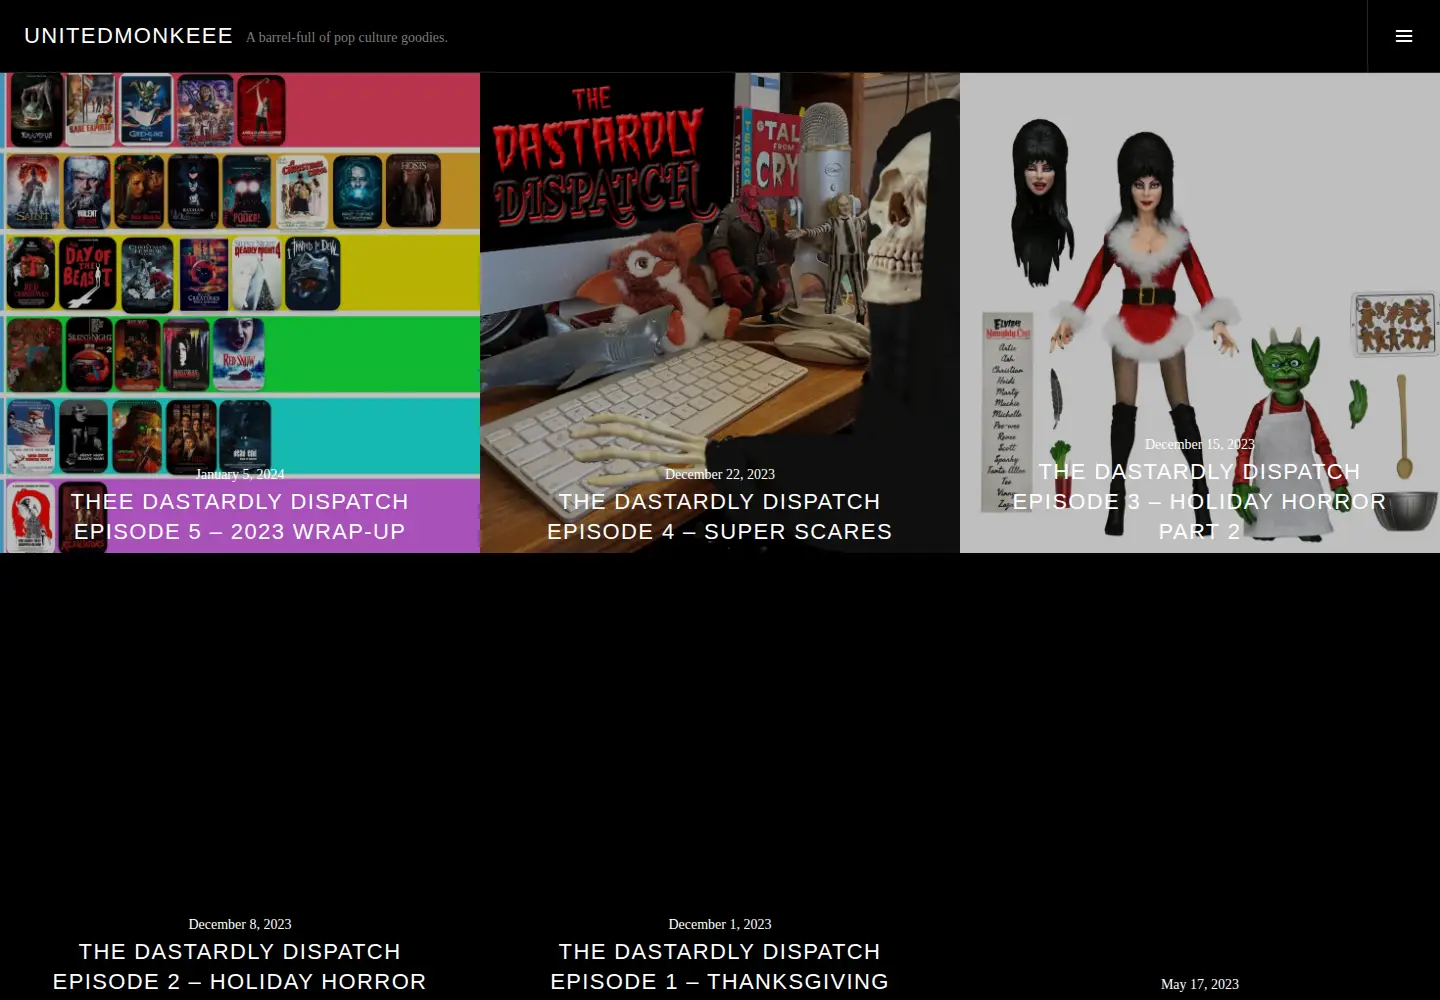Go to the UNITEDMONKEEE site title
The image size is (1440, 1000).
tap(128, 36)
